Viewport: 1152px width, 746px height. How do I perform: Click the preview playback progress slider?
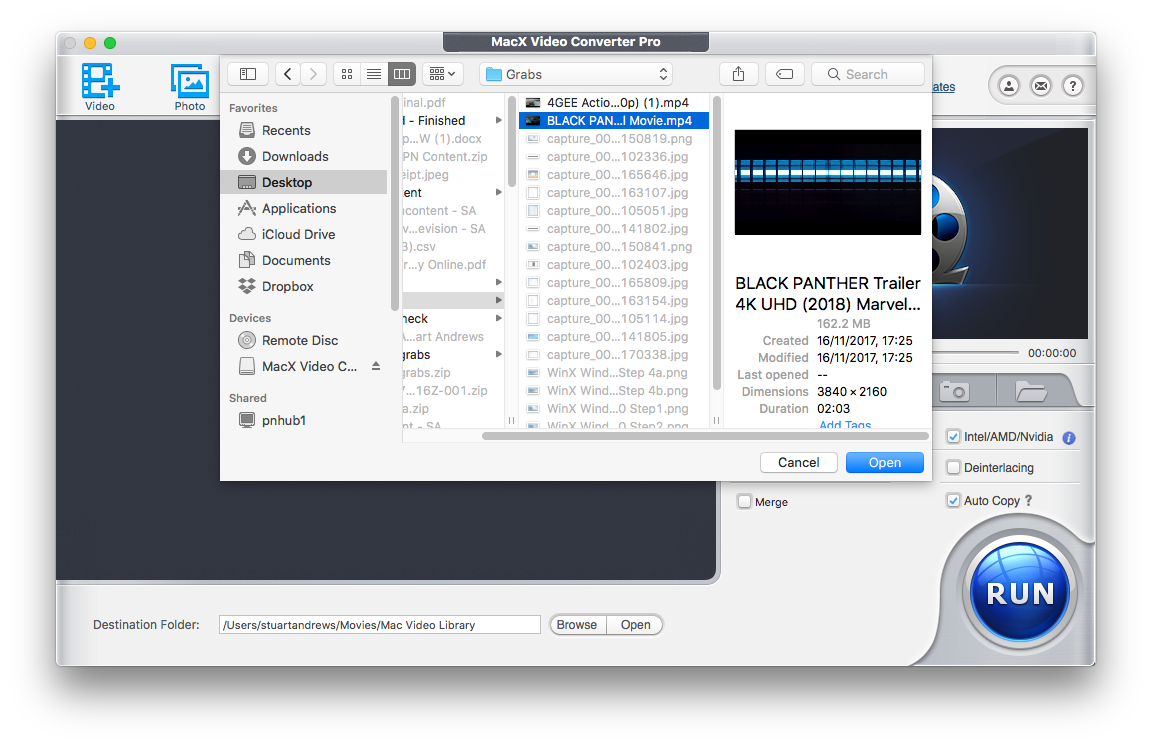click(975, 353)
